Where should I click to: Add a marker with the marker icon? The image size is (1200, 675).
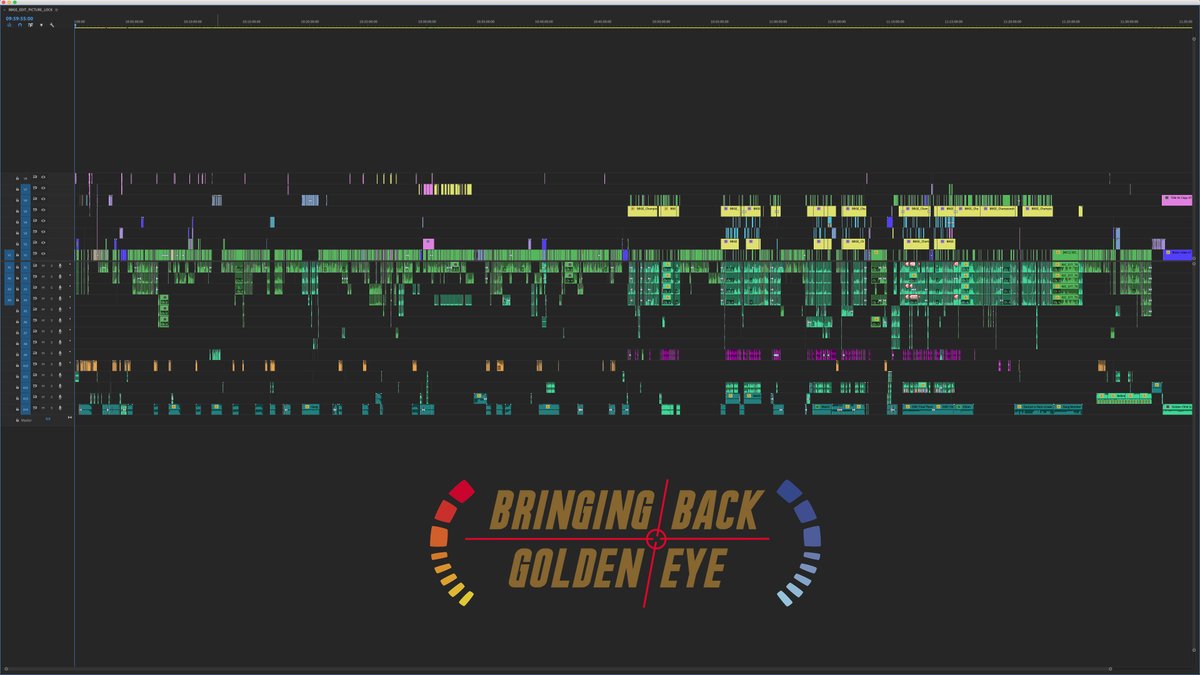(41, 25)
